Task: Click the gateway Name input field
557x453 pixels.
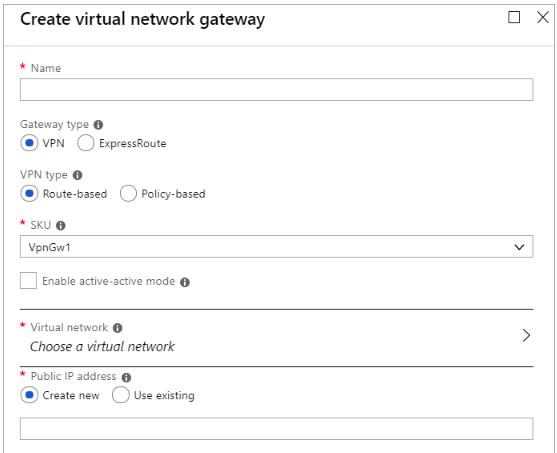Action: point(276,90)
